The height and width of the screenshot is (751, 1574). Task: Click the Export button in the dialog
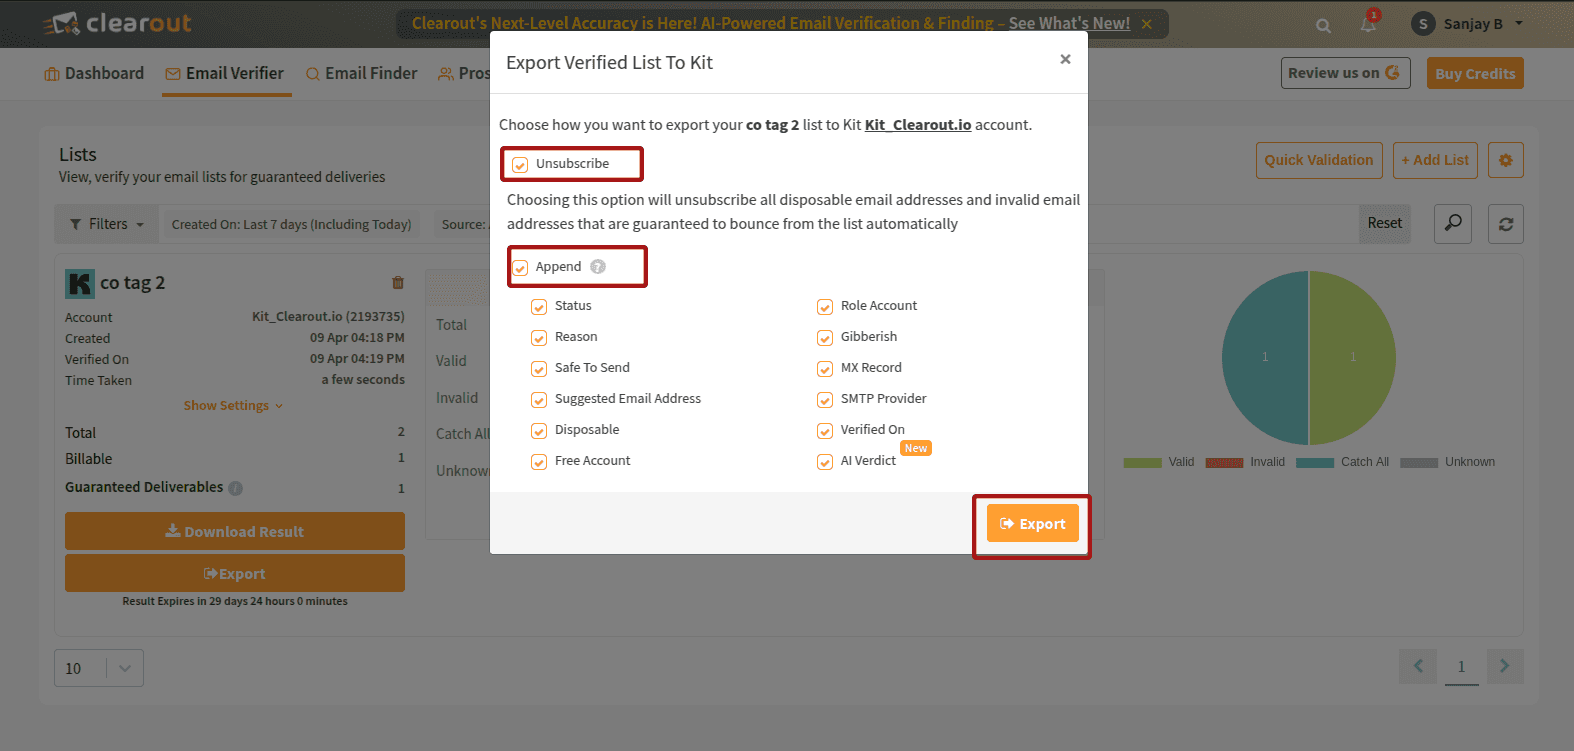click(1033, 524)
